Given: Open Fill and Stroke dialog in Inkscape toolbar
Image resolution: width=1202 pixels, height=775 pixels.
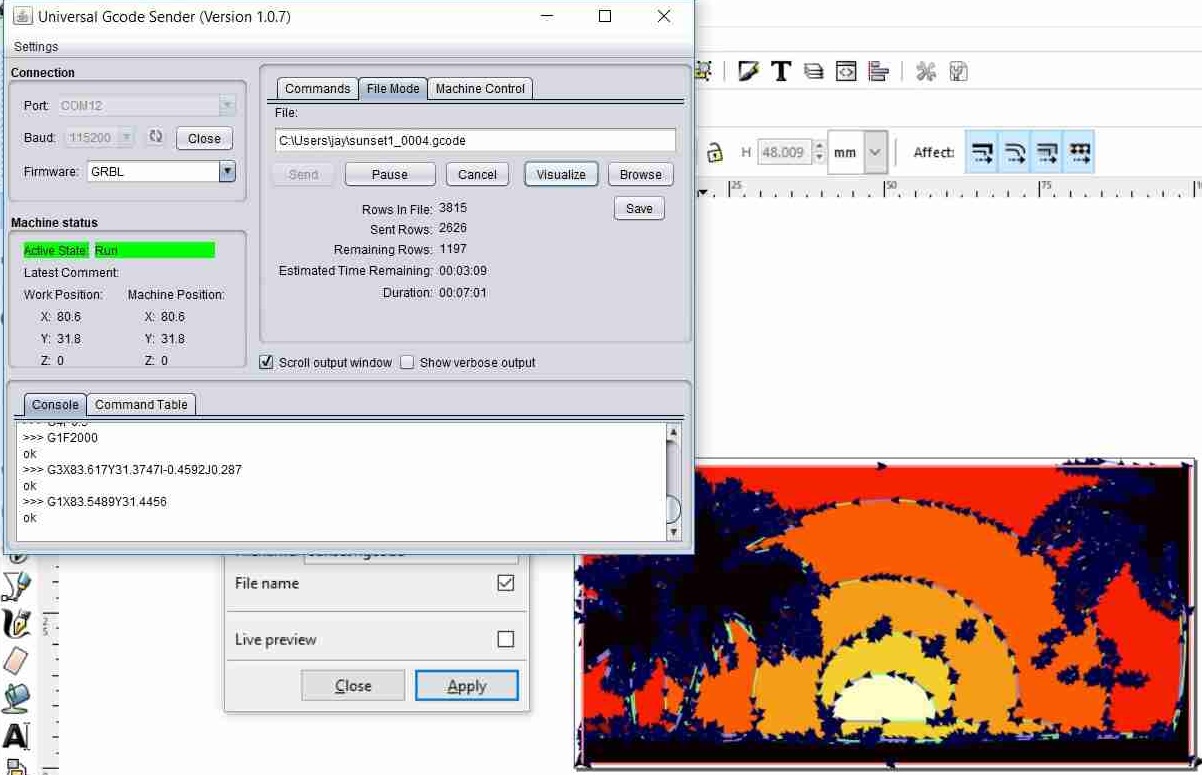Looking at the screenshot, I should (748, 71).
